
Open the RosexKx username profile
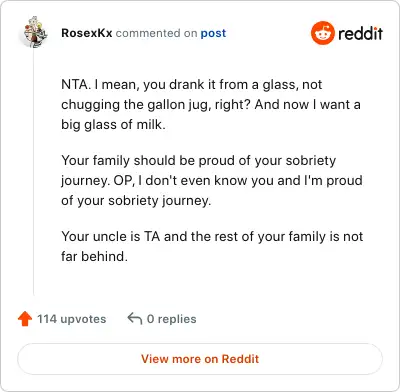(87, 33)
